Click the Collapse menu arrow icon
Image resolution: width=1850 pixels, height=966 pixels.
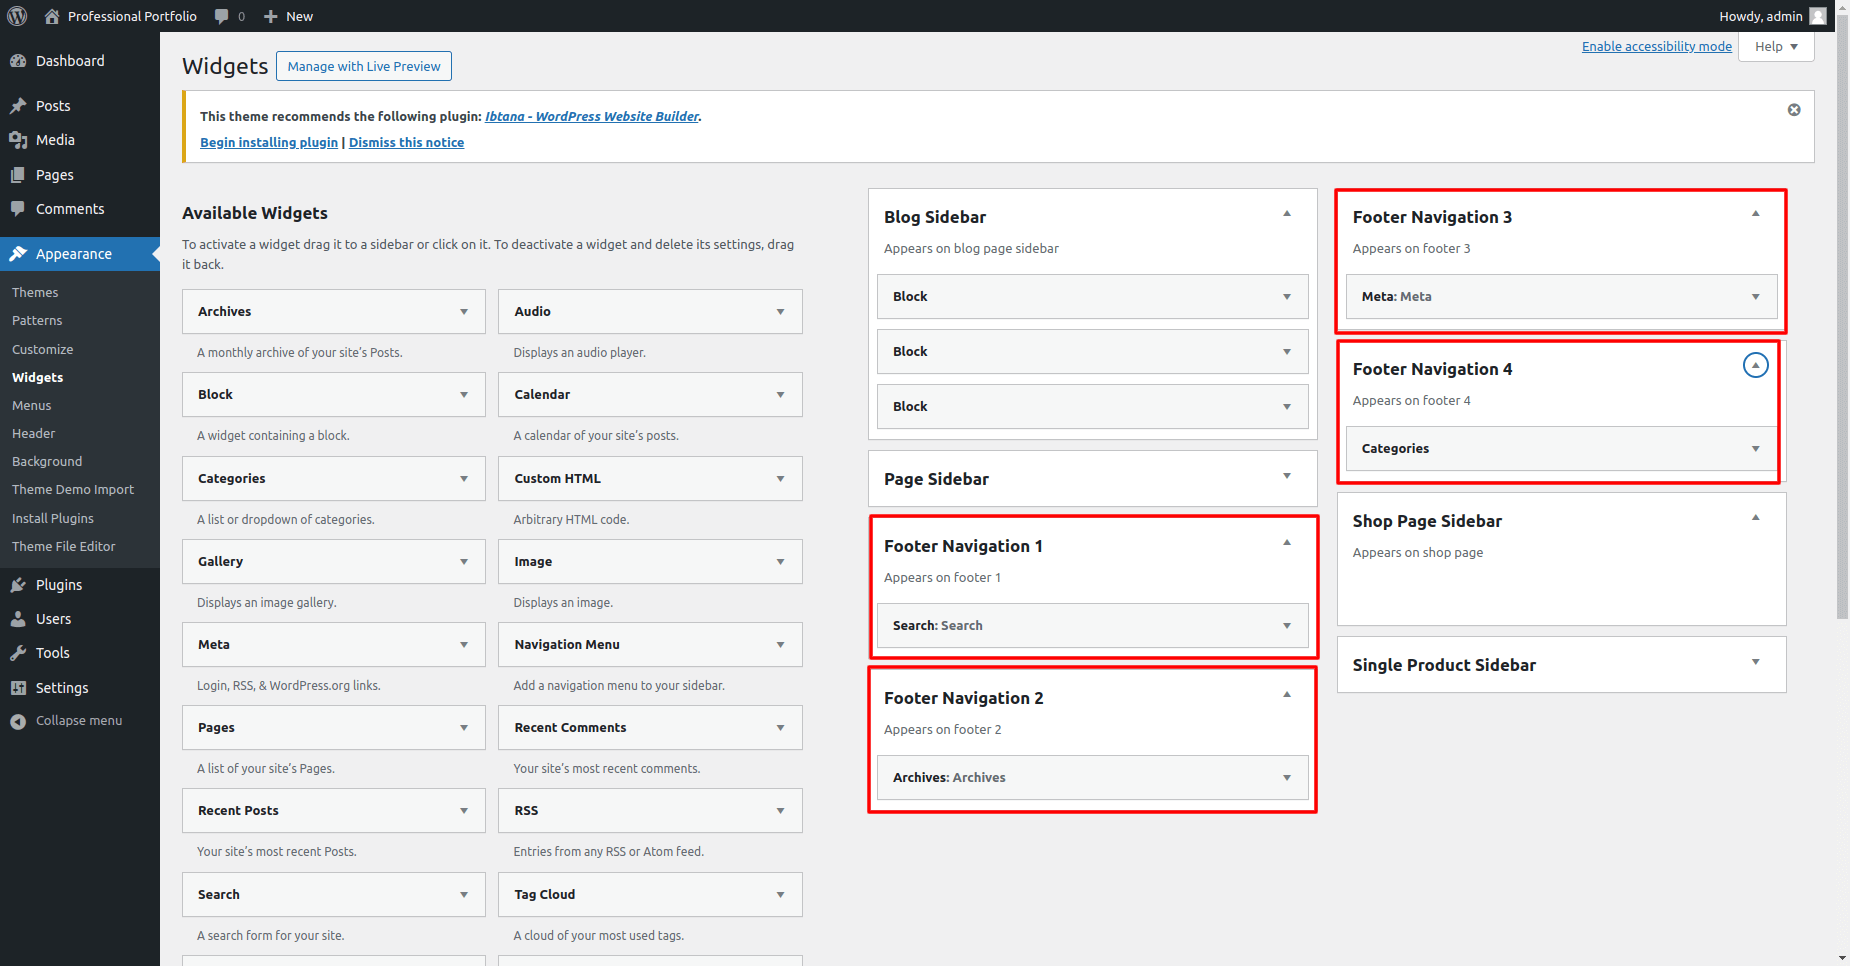(18, 721)
